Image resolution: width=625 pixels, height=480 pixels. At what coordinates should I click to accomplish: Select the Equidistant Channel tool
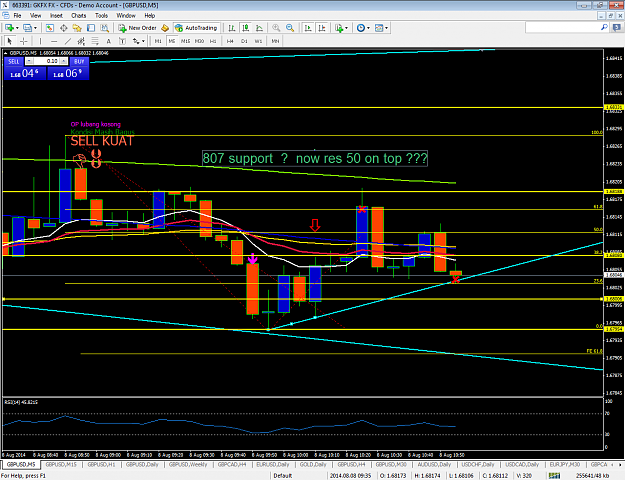tap(81, 41)
